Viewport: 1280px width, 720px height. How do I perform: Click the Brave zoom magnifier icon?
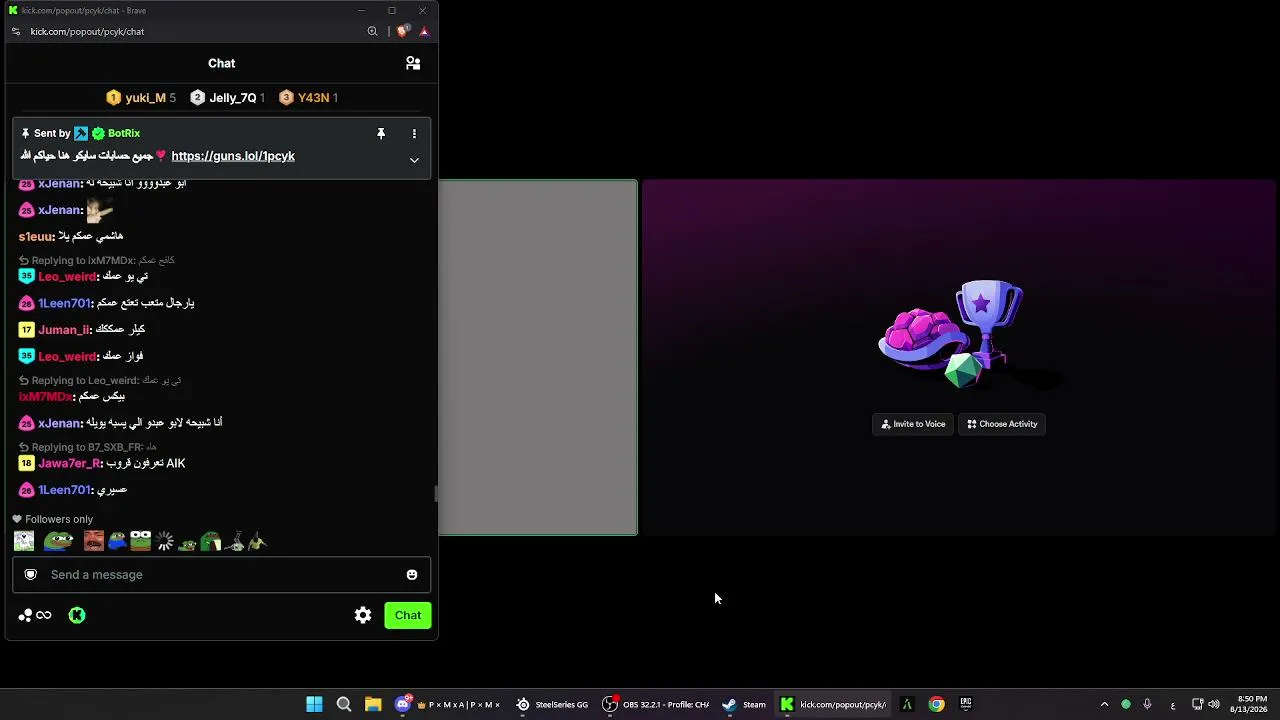[372, 31]
